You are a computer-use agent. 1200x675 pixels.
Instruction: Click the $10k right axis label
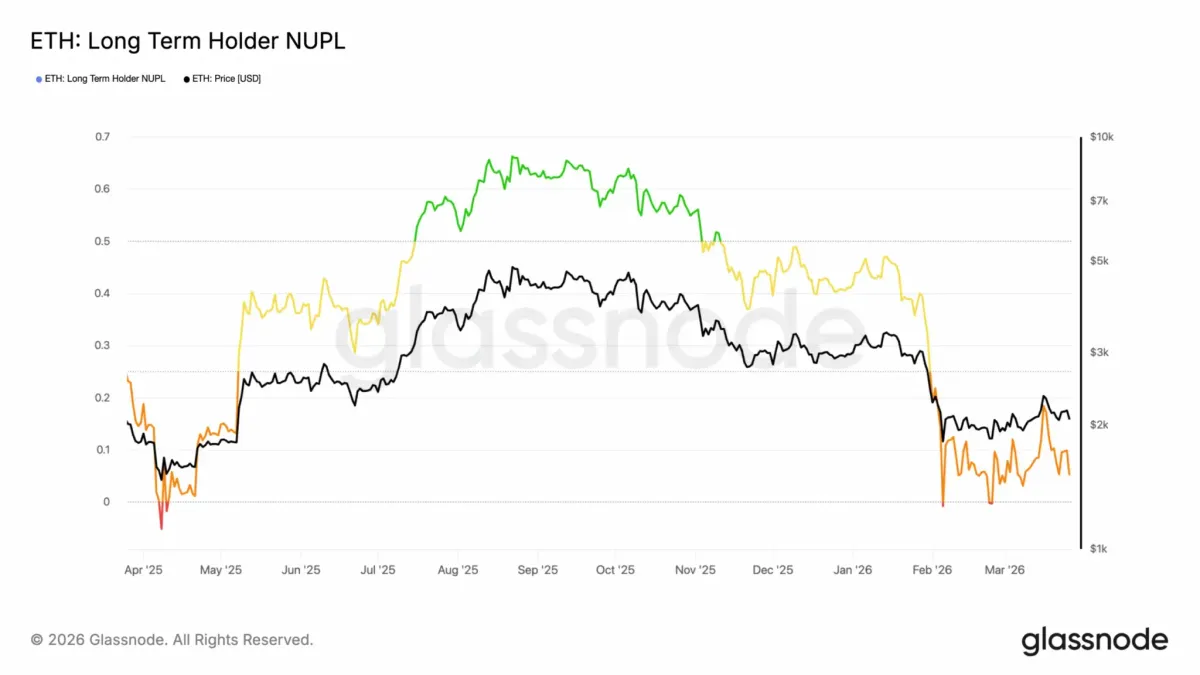point(1101,137)
